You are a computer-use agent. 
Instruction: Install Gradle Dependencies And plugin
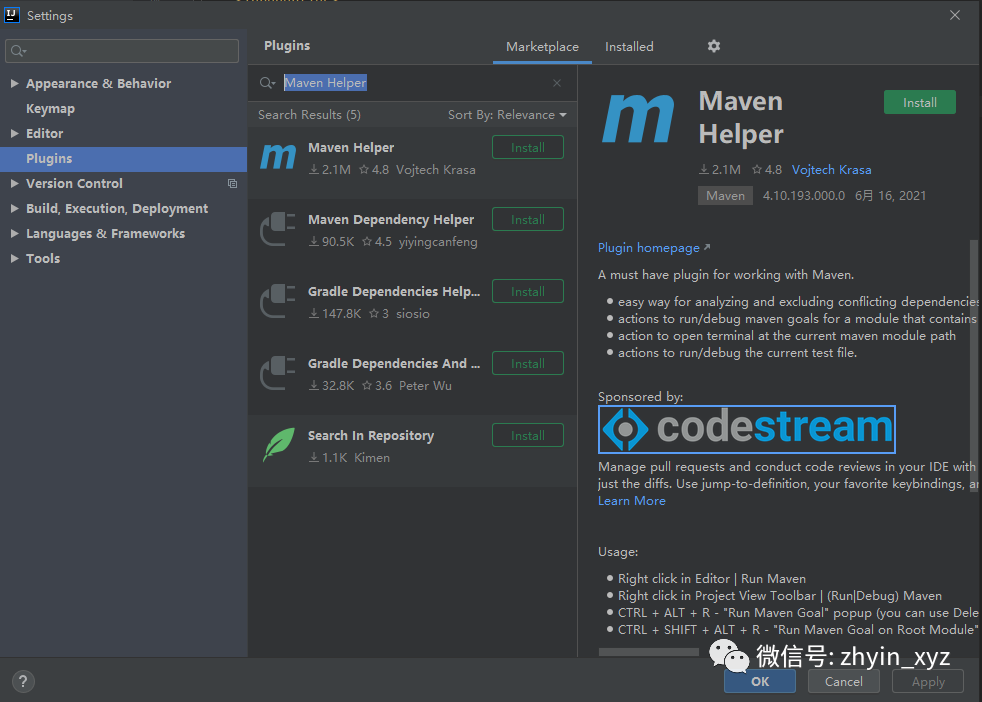coord(527,364)
